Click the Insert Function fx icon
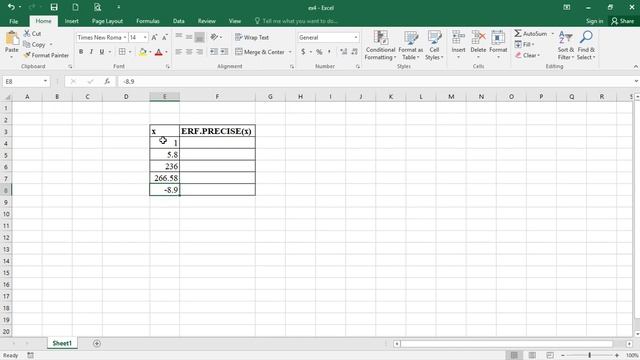 coord(107,82)
